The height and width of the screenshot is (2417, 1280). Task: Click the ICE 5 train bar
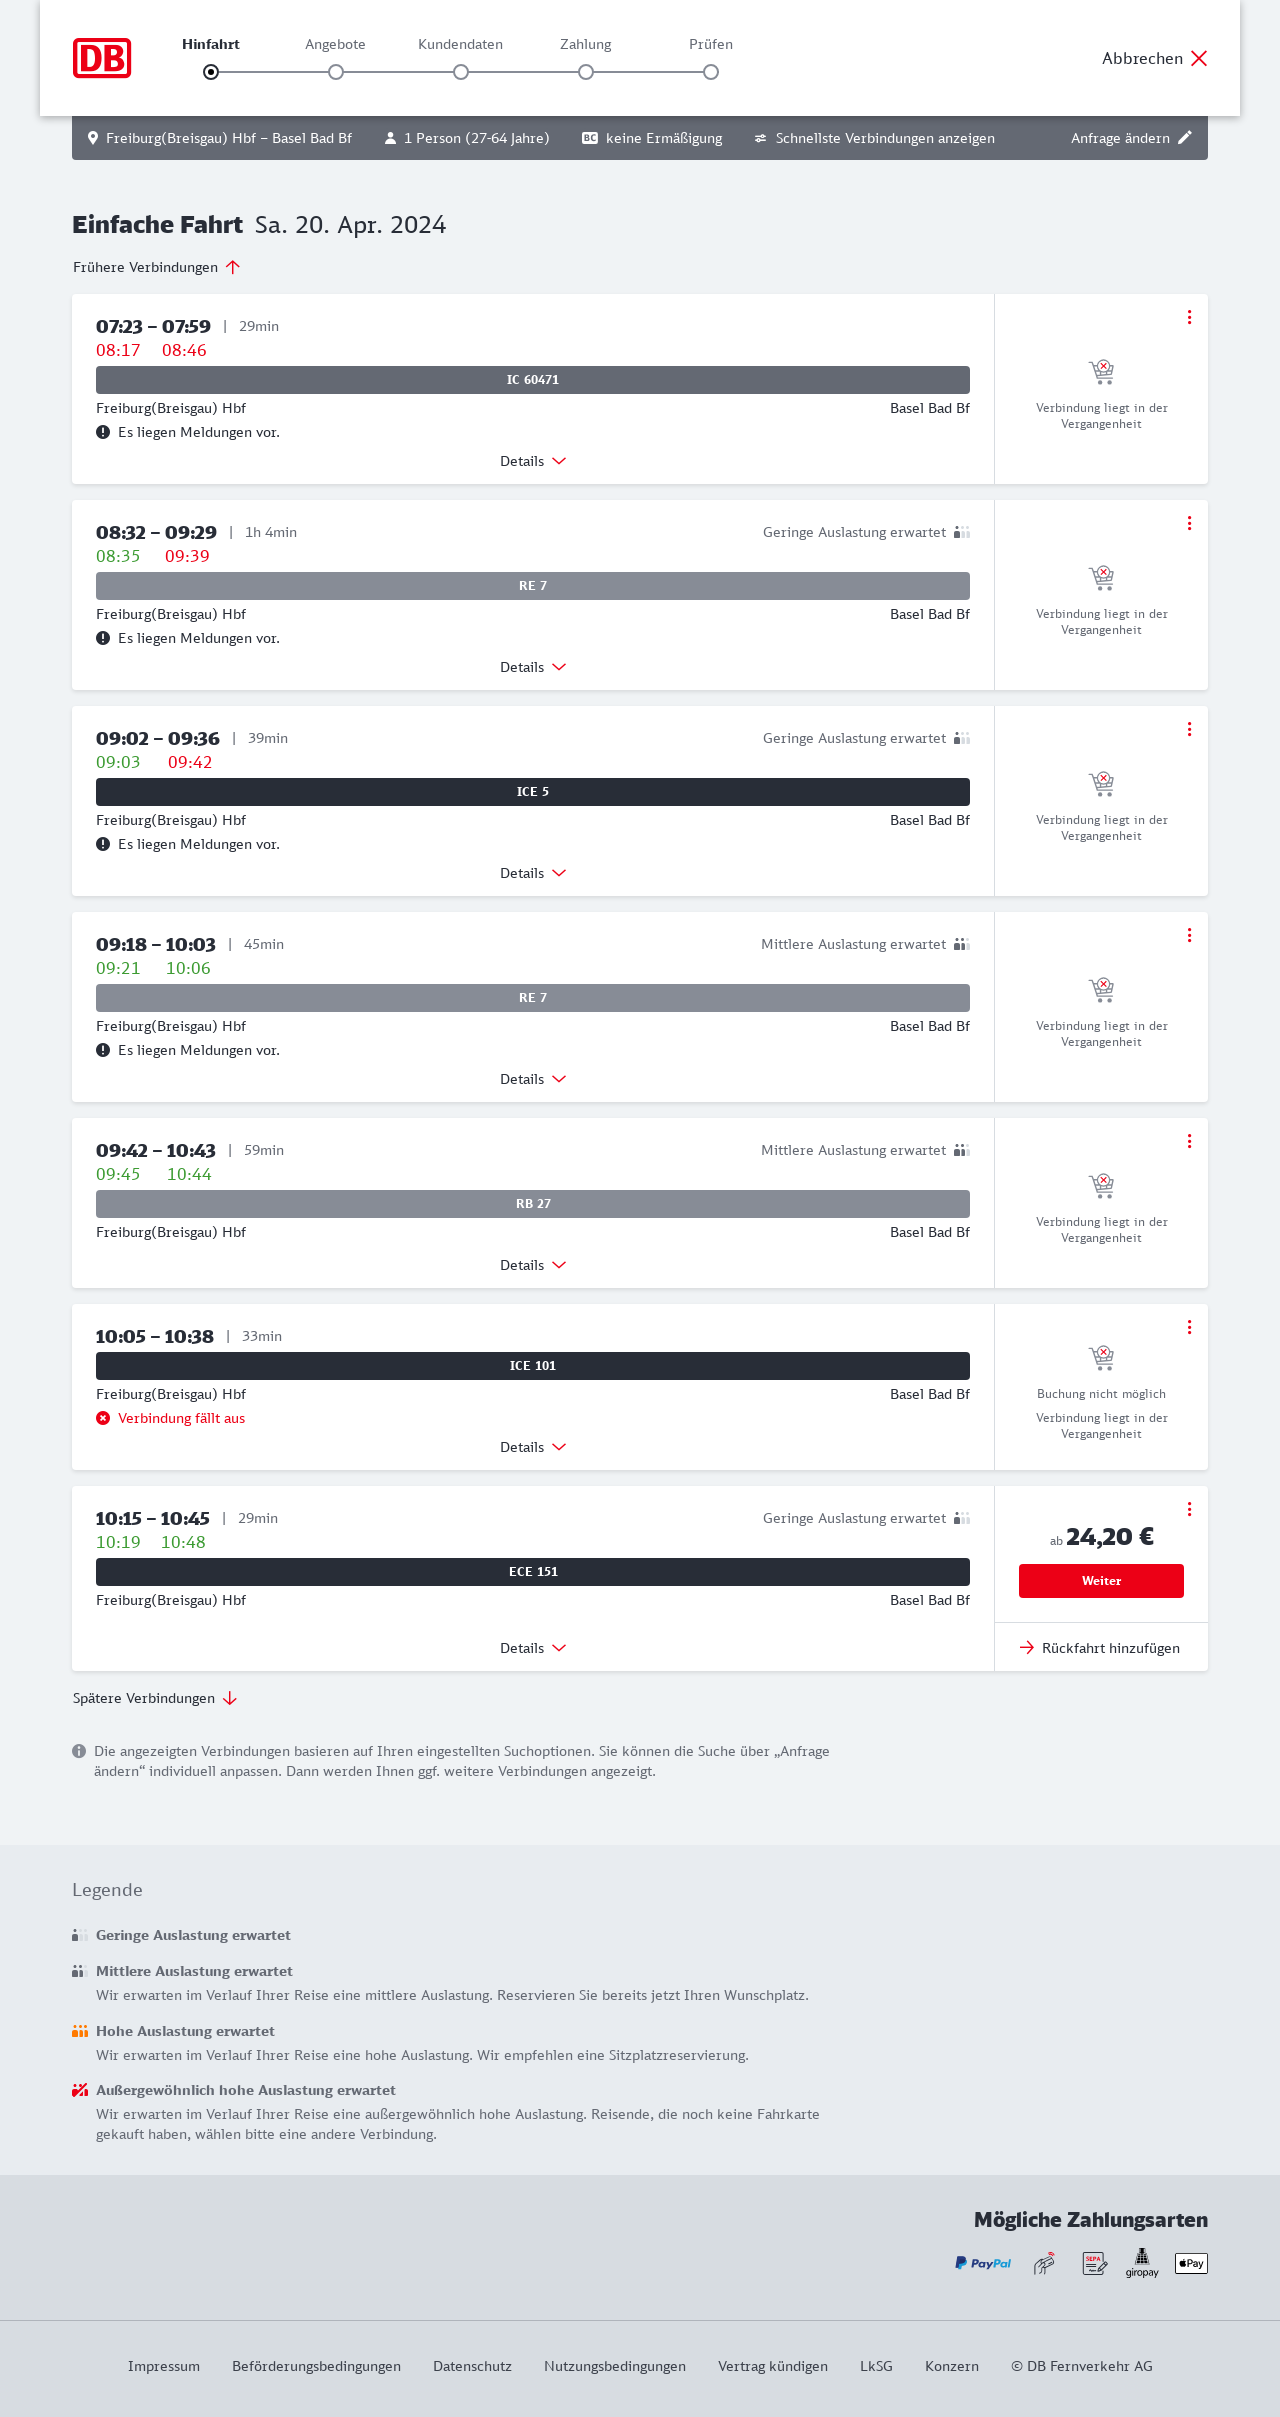(533, 792)
